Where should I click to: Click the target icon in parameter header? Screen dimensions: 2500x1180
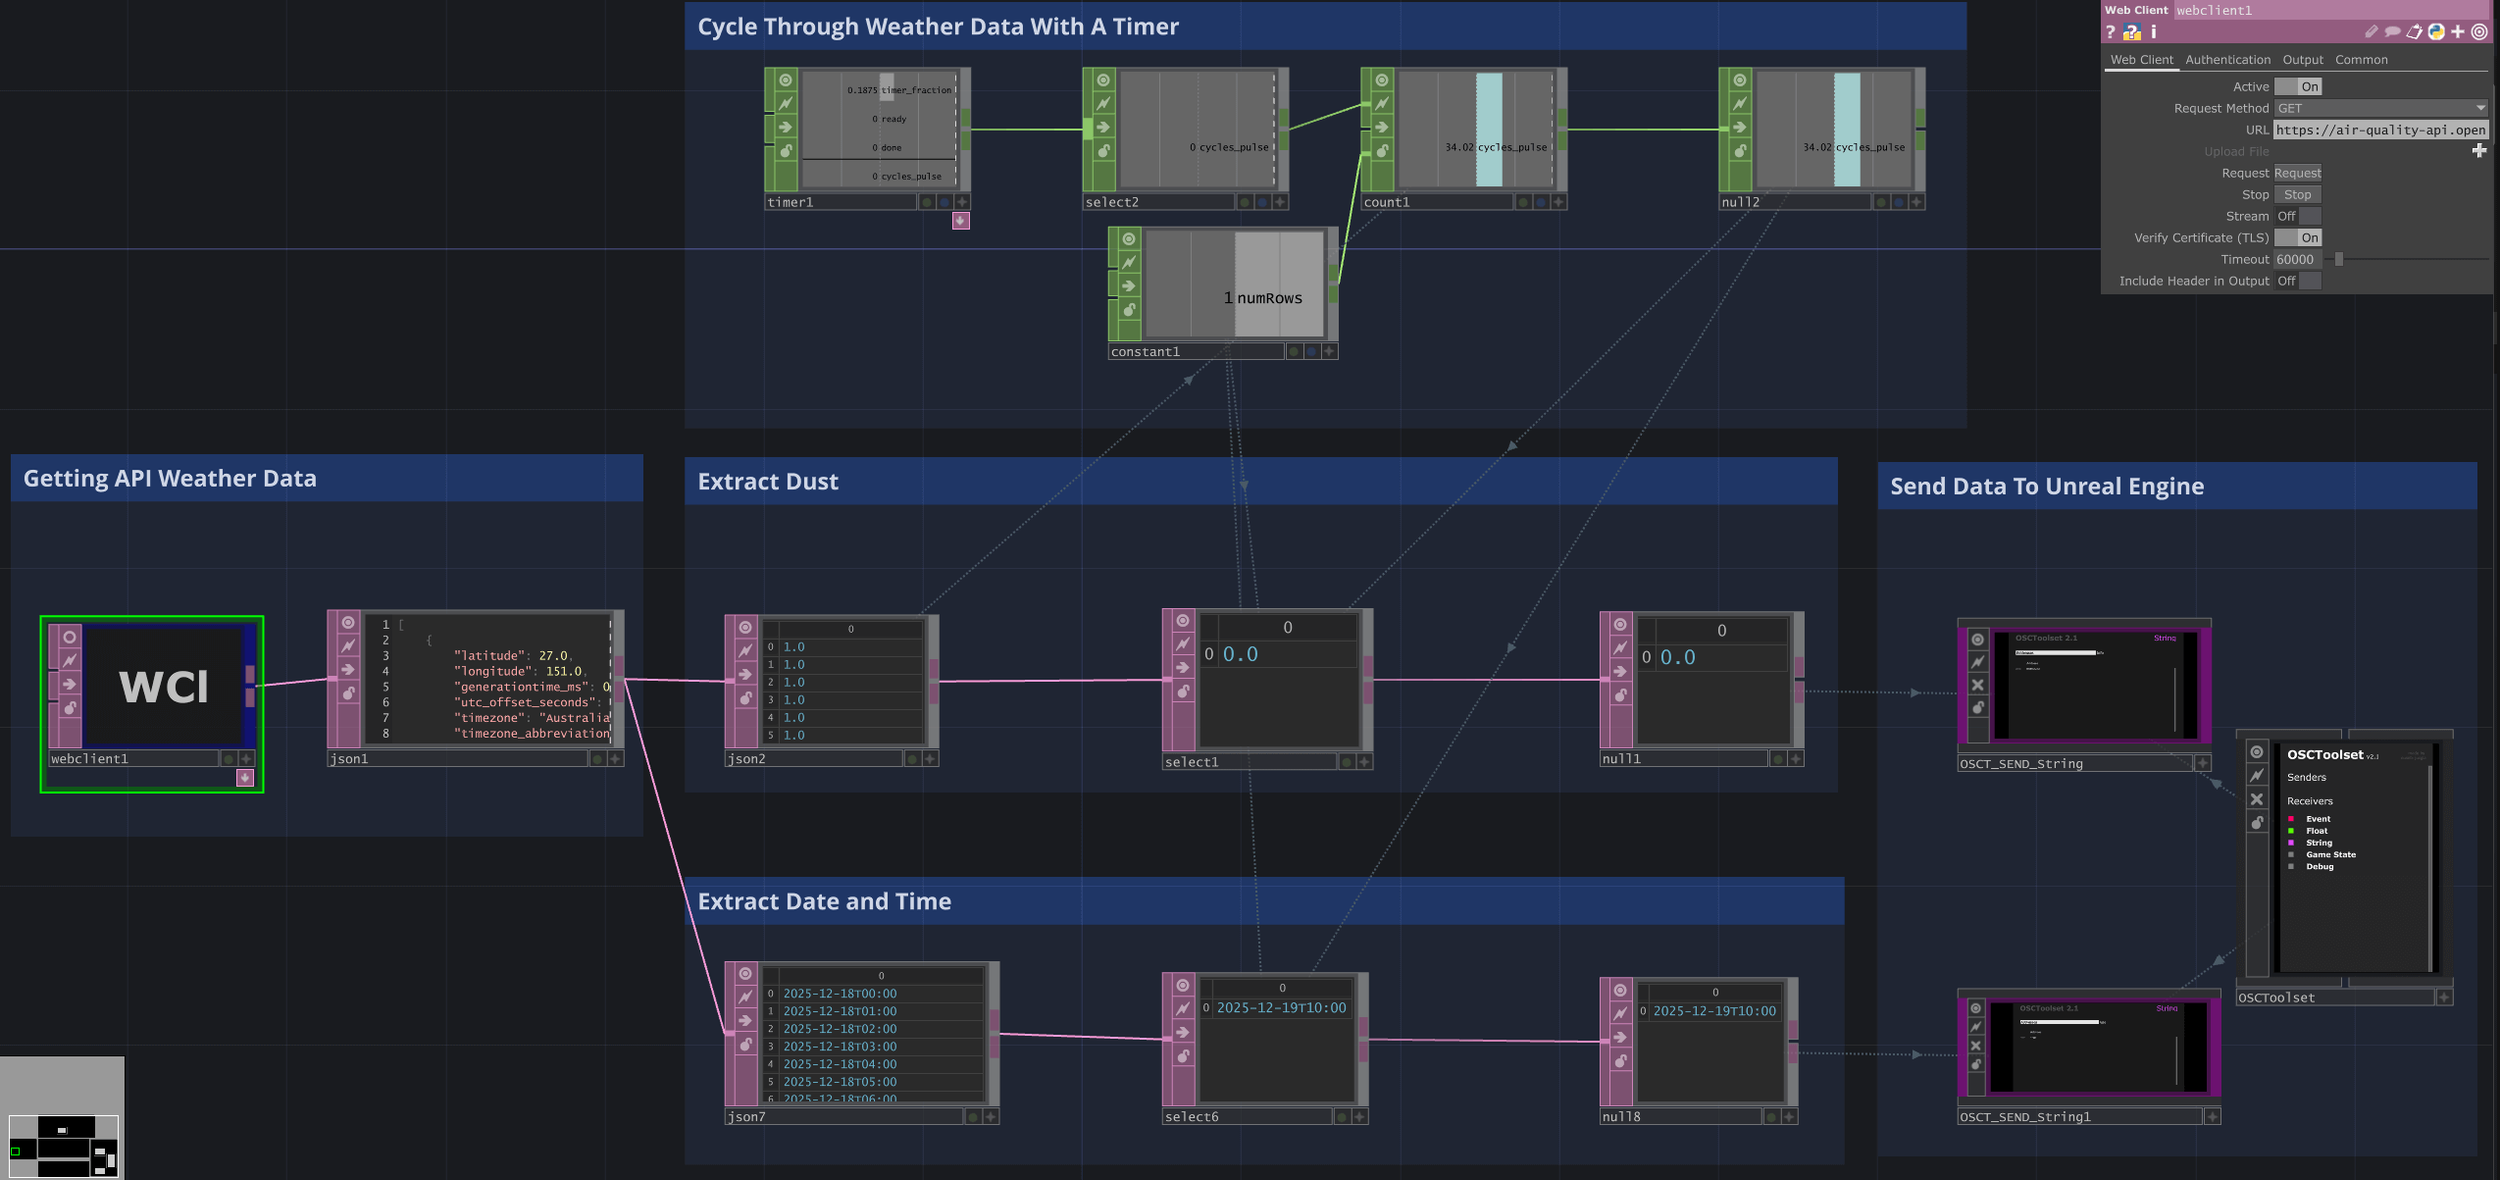point(2479,32)
